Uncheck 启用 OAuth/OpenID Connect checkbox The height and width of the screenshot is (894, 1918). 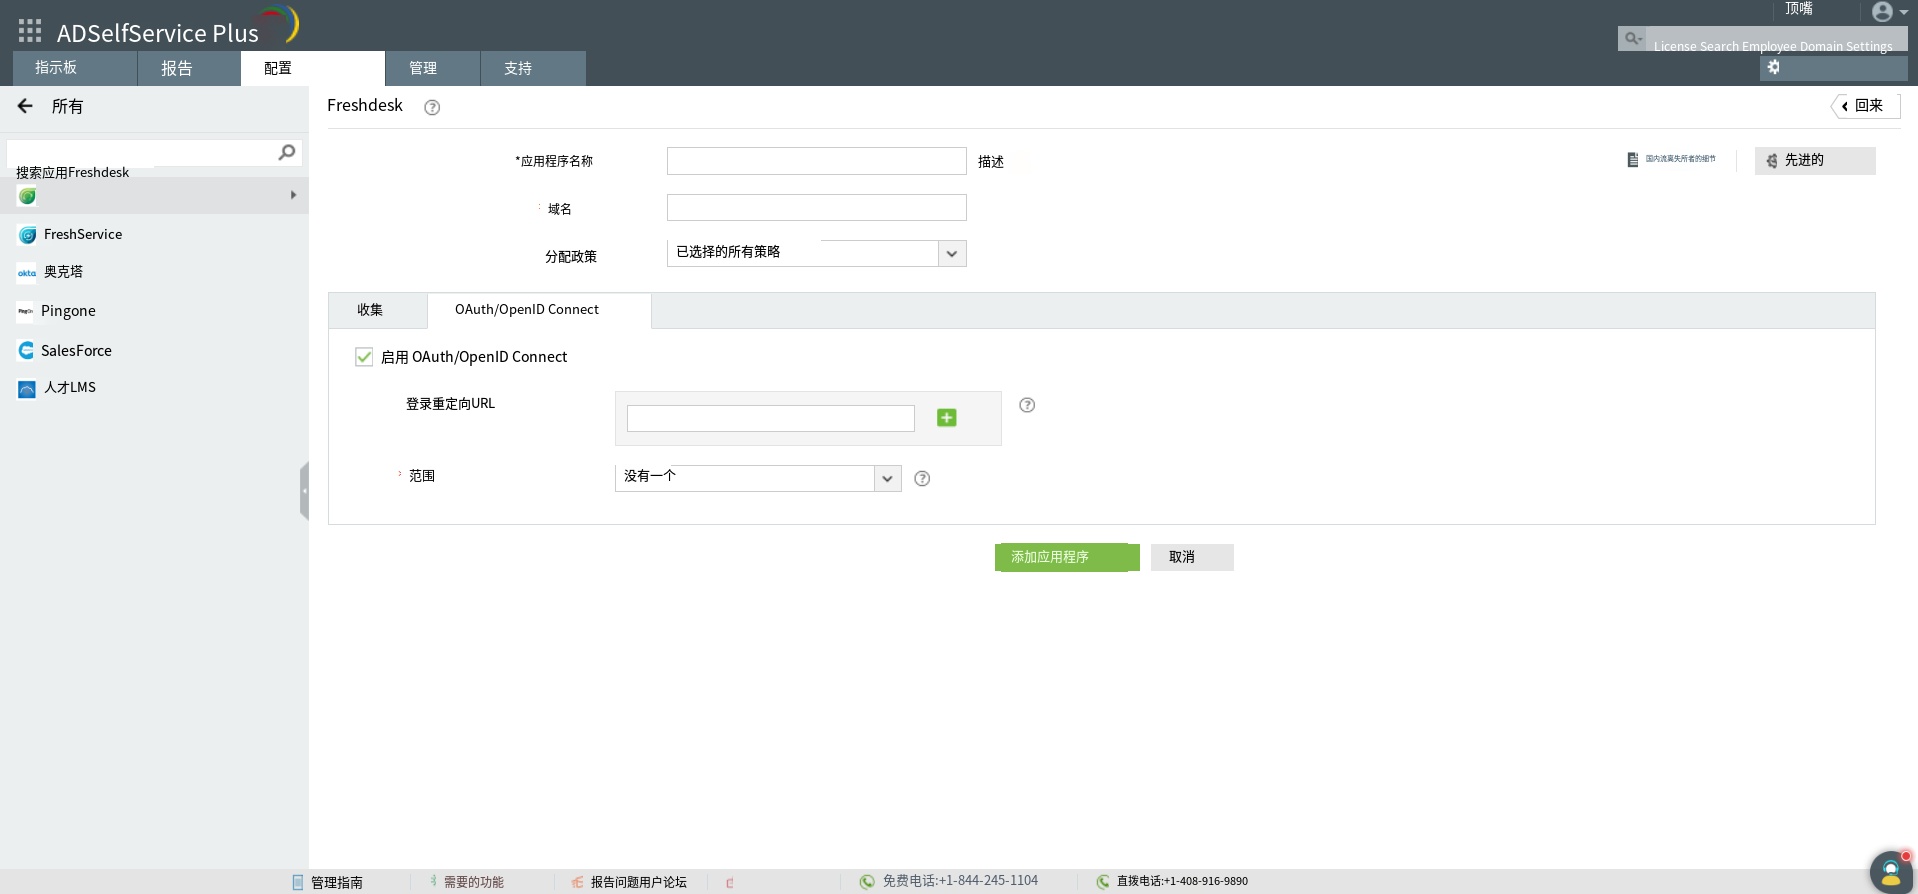click(364, 357)
